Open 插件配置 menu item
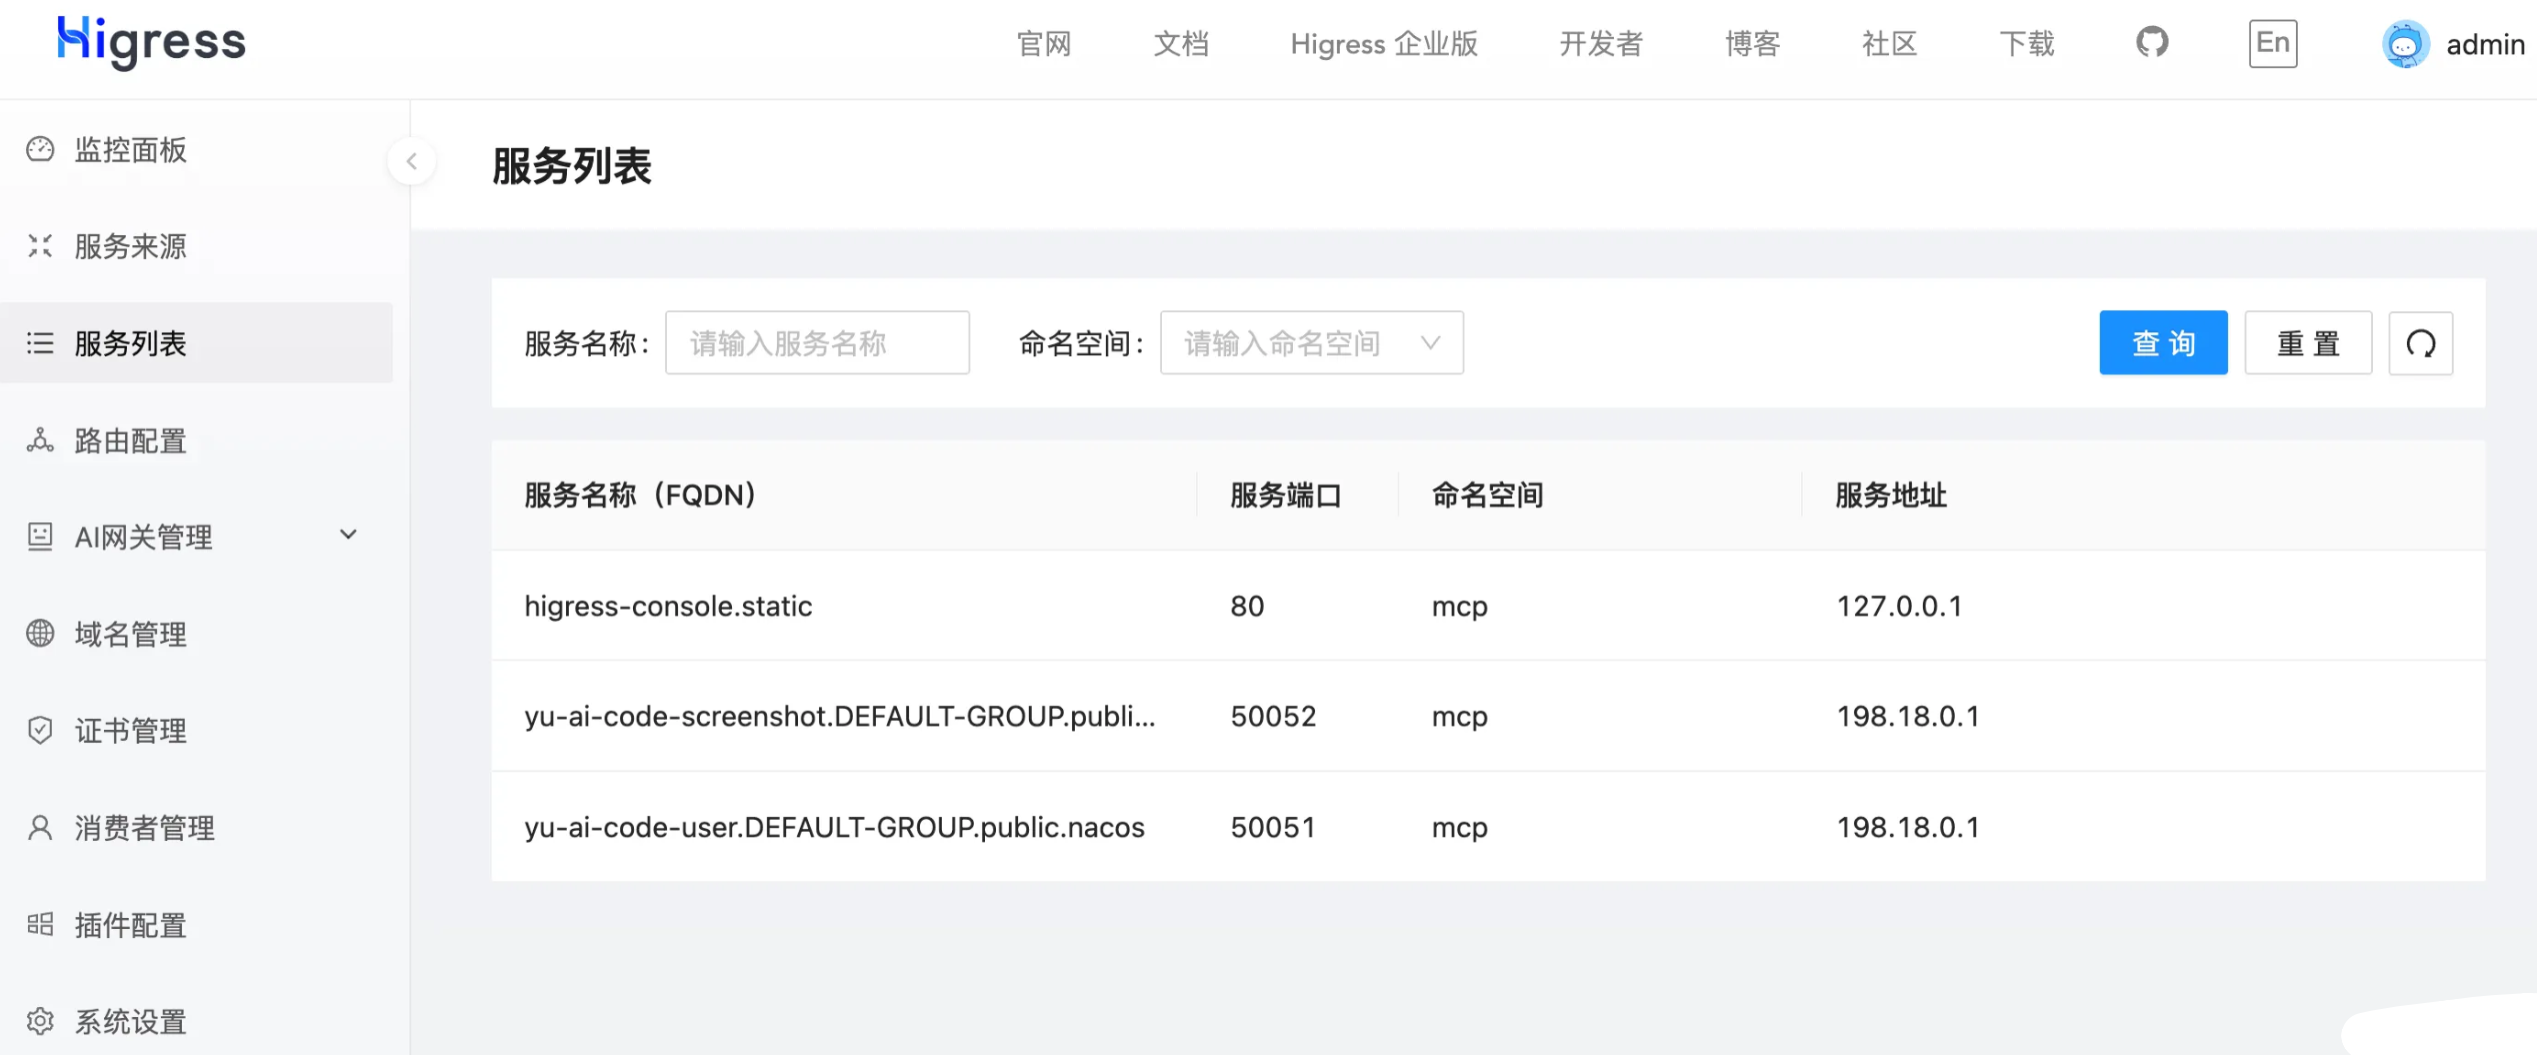This screenshot has height=1055, width=2537. click(x=196, y=924)
